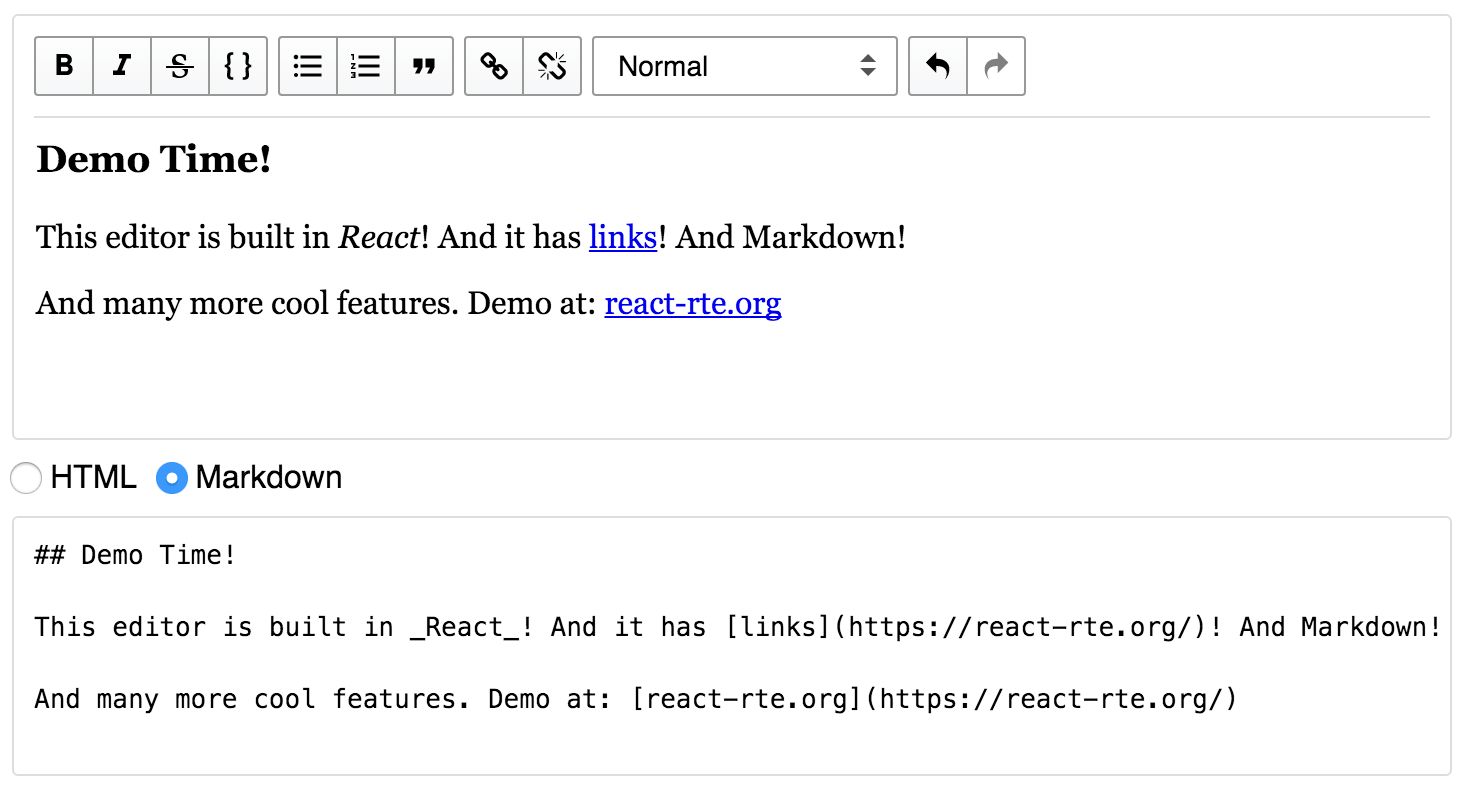Insert an ordered numbered list

365,66
